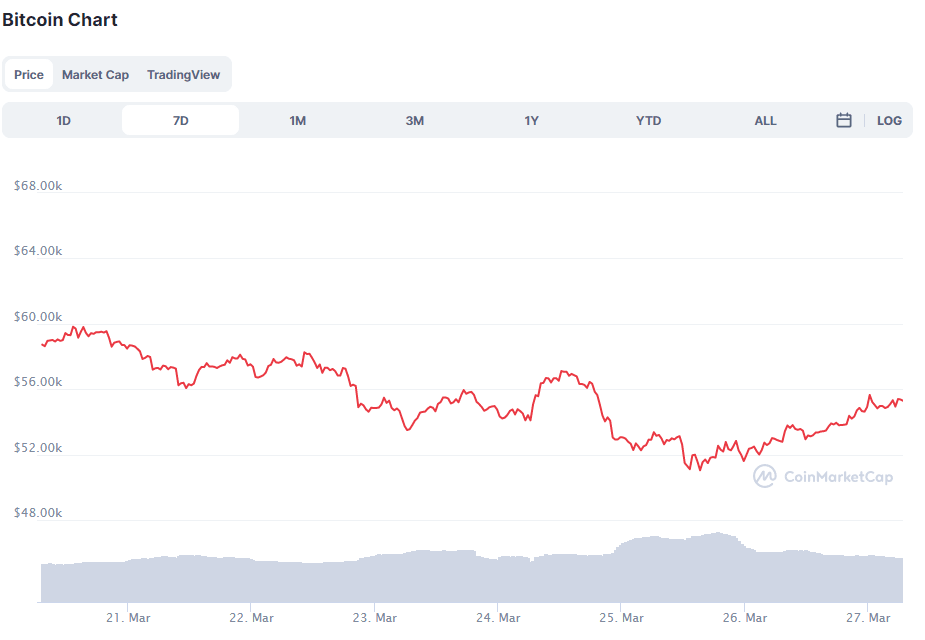View 3M price history
This screenshot has height=640, width=925.
tap(414, 120)
